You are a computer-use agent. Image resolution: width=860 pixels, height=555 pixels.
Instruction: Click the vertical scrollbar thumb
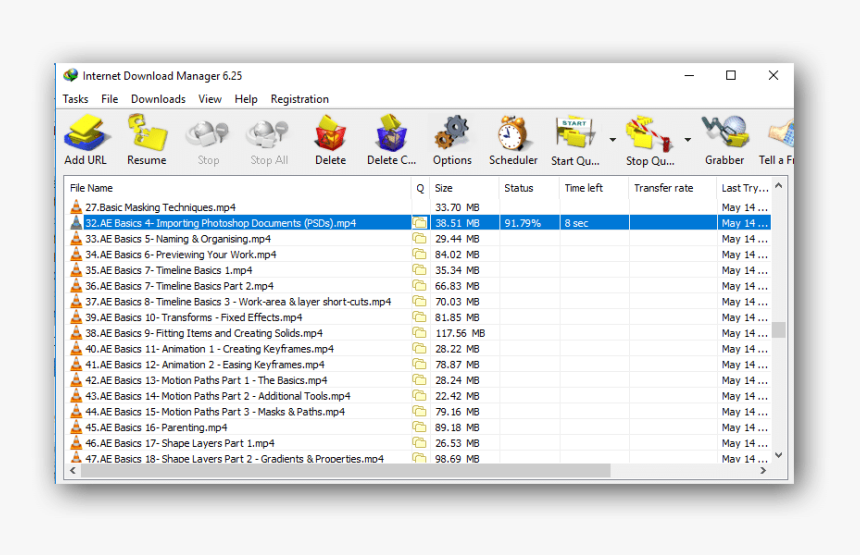[778, 330]
